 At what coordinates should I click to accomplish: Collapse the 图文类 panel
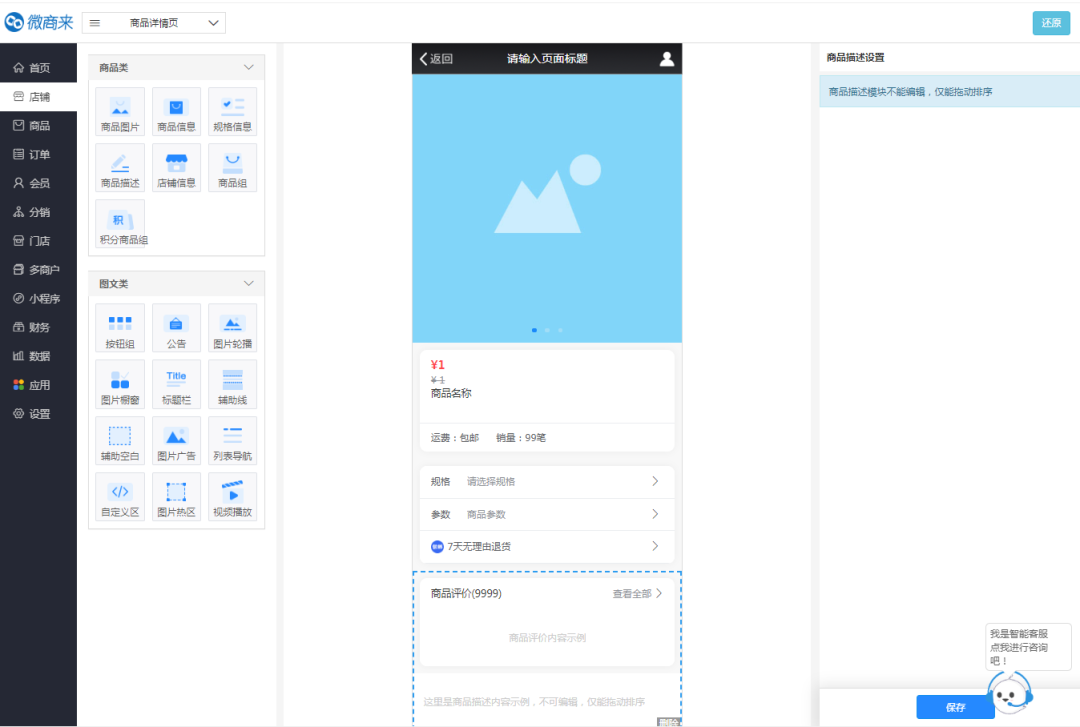pyautogui.click(x=249, y=284)
